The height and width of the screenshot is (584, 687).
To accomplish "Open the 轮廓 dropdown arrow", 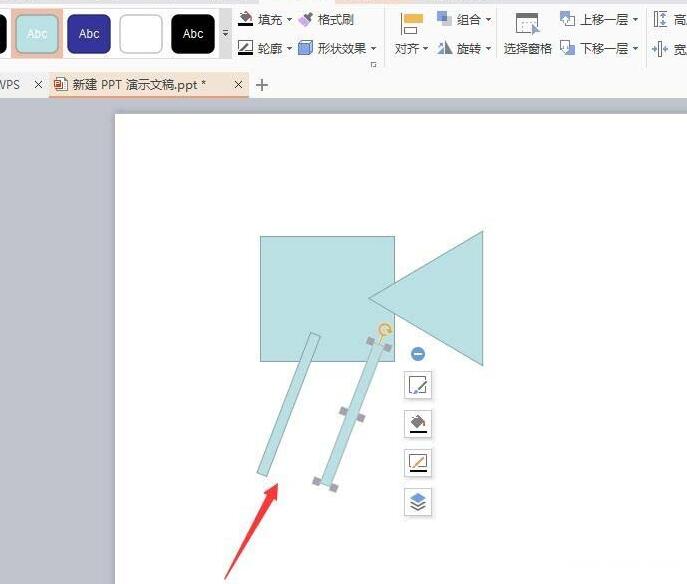I will 289,48.
